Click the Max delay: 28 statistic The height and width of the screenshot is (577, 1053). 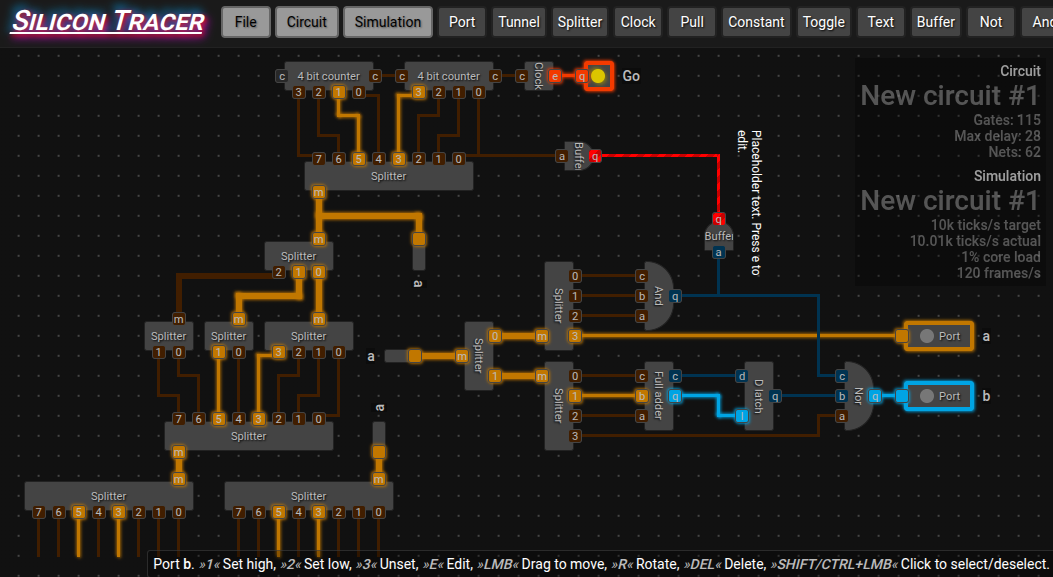[997, 136]
